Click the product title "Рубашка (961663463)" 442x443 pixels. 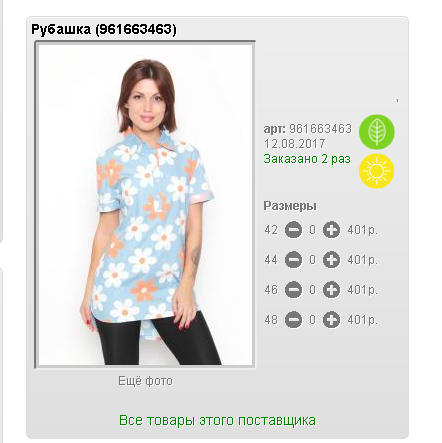pyautogui.click(x=104, y=29)
